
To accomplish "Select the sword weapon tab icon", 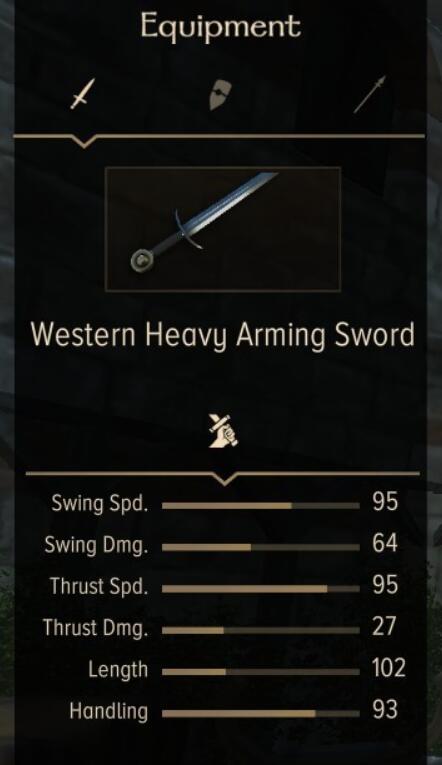I will 82,94.
